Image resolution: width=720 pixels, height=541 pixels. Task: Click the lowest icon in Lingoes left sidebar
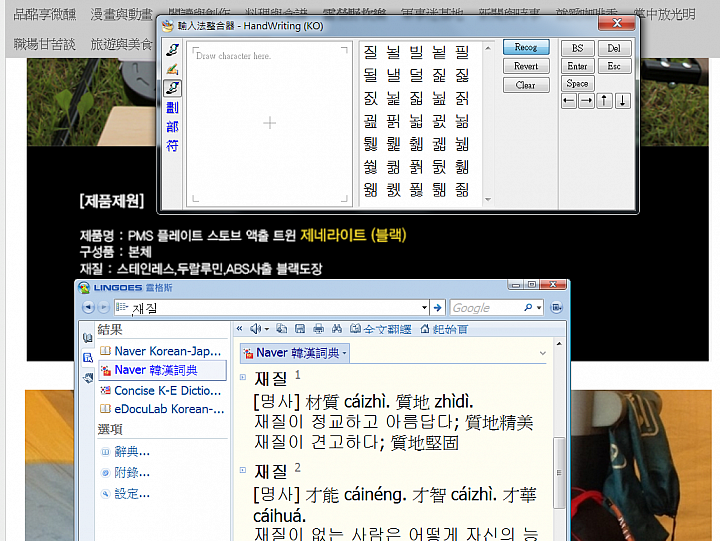tap(88, 378)
